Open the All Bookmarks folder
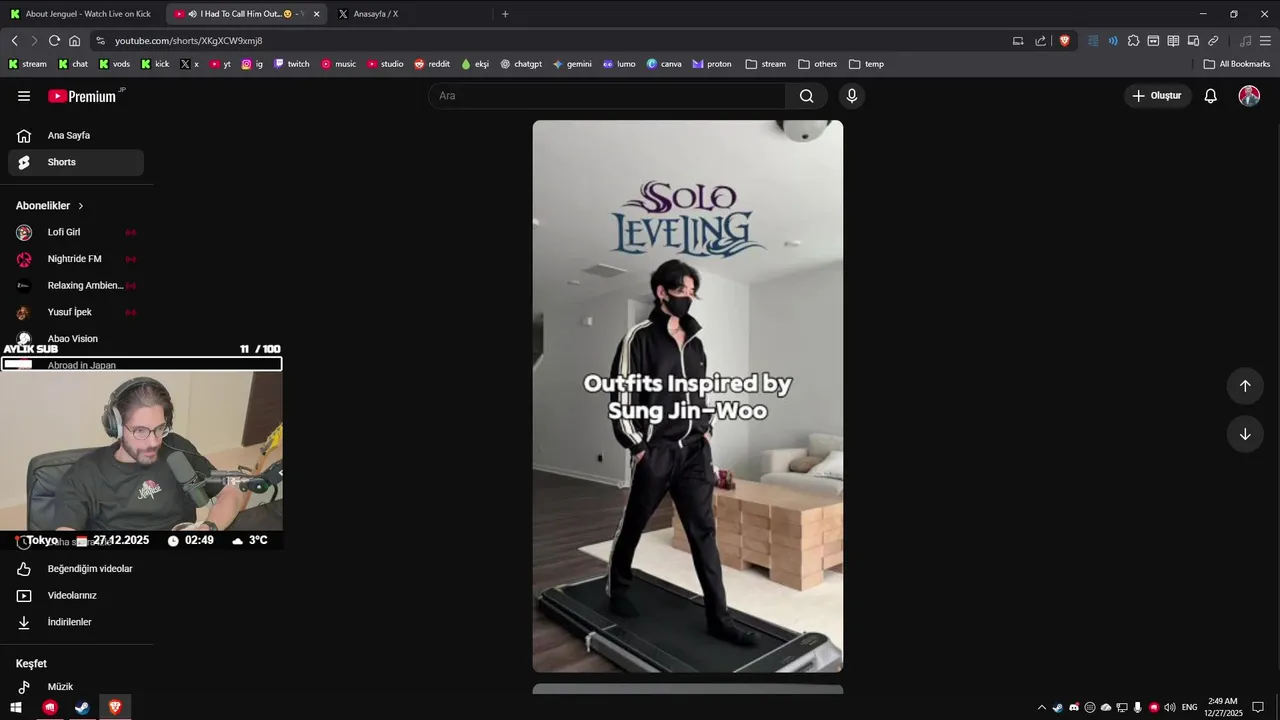This screenshot has height=720, width=1280. 1237,64
